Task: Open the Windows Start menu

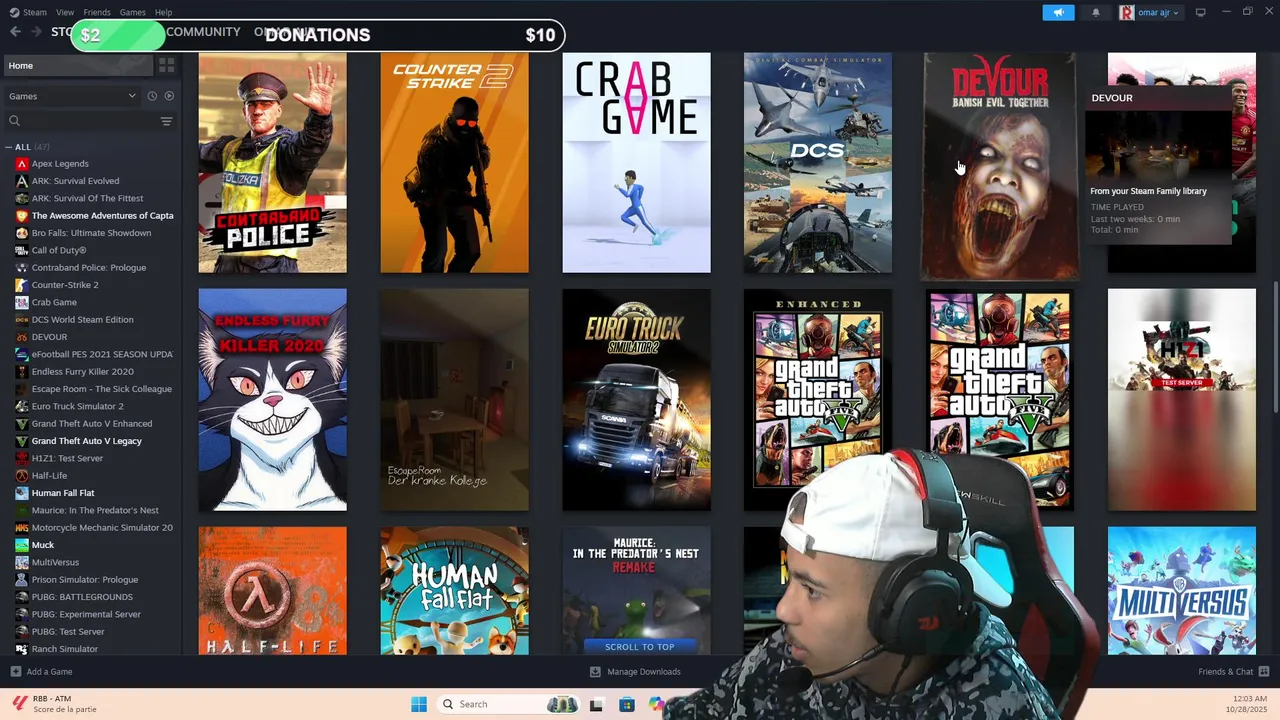Action: coord(419,704)
